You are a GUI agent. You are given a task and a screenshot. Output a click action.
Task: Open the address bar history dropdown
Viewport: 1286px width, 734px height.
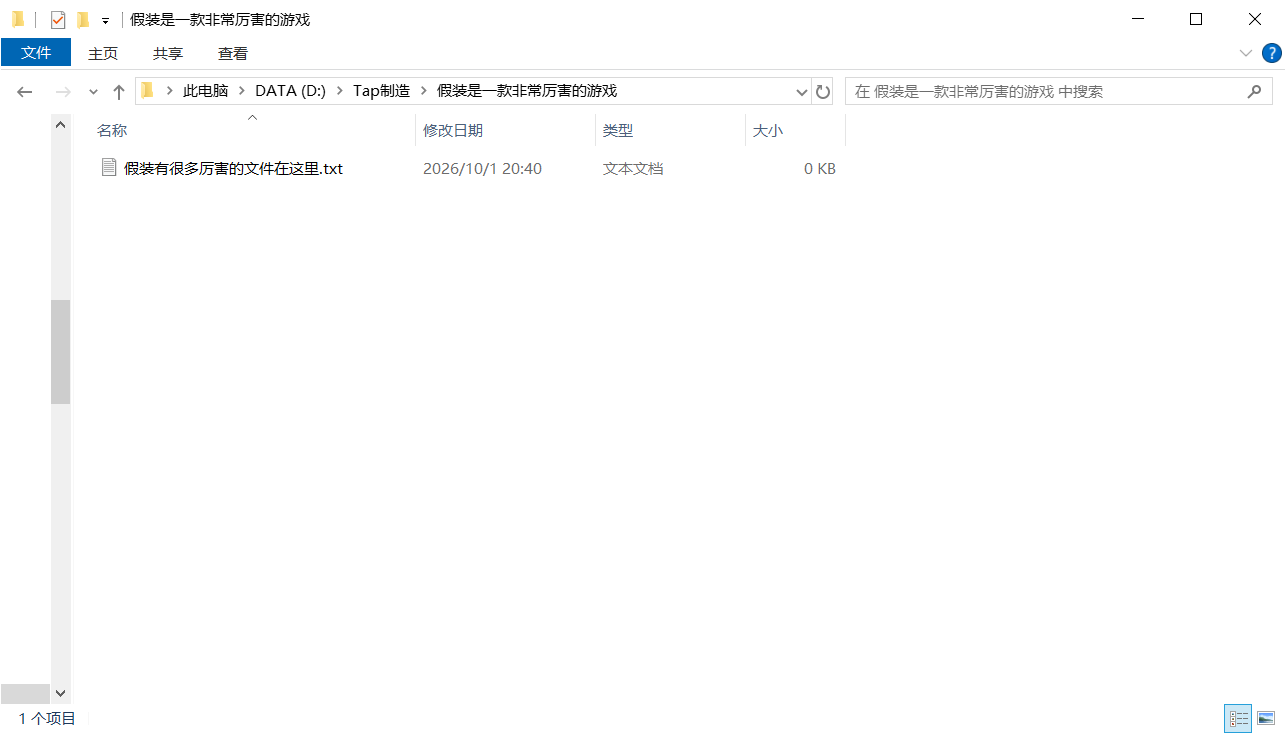tap(801, 92)
